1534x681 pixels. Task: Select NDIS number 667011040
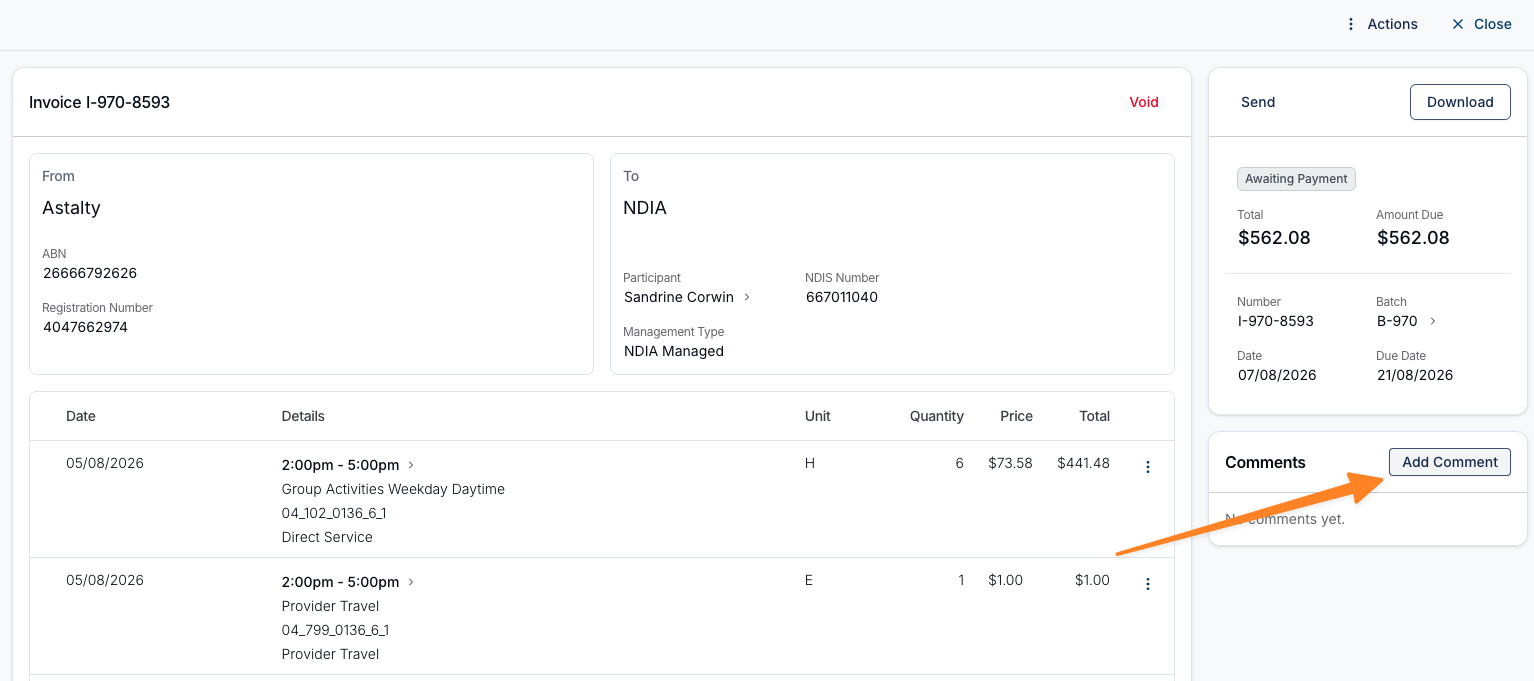coord(842,297)
